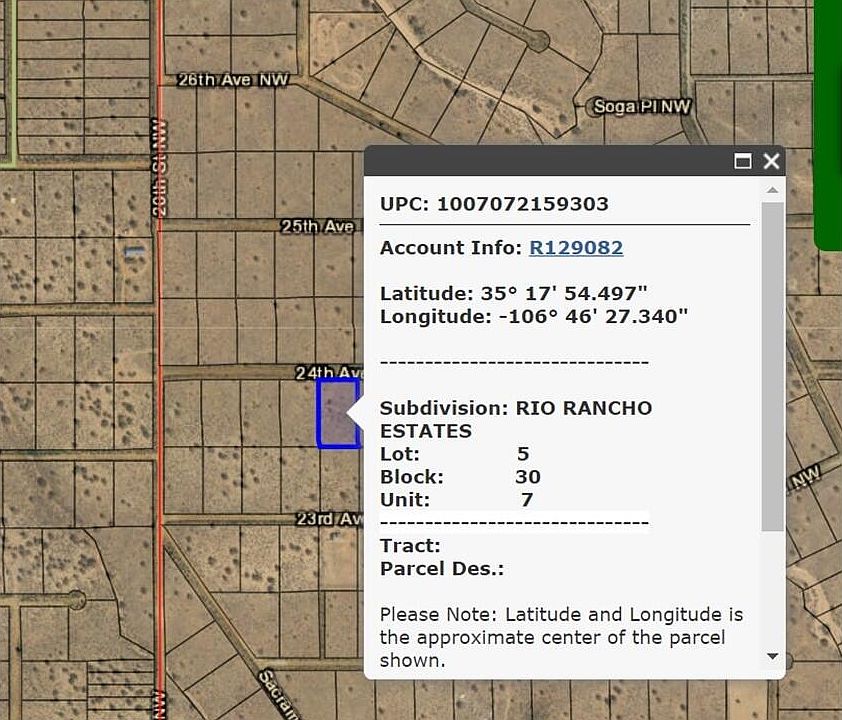Click the 26th Ave NW street label
This screenshot has width=842, height=720.
point(232,80)
